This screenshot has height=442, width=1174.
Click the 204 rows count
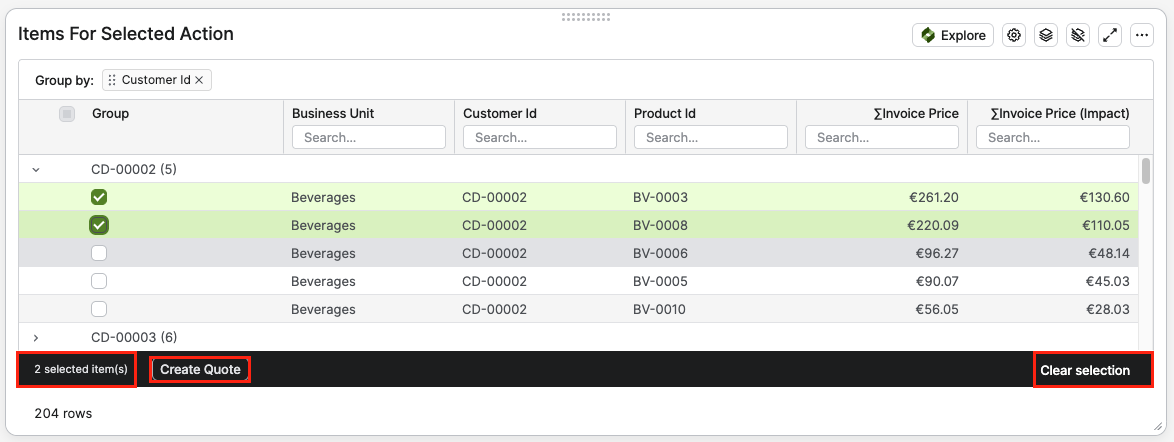pos(64,413)
